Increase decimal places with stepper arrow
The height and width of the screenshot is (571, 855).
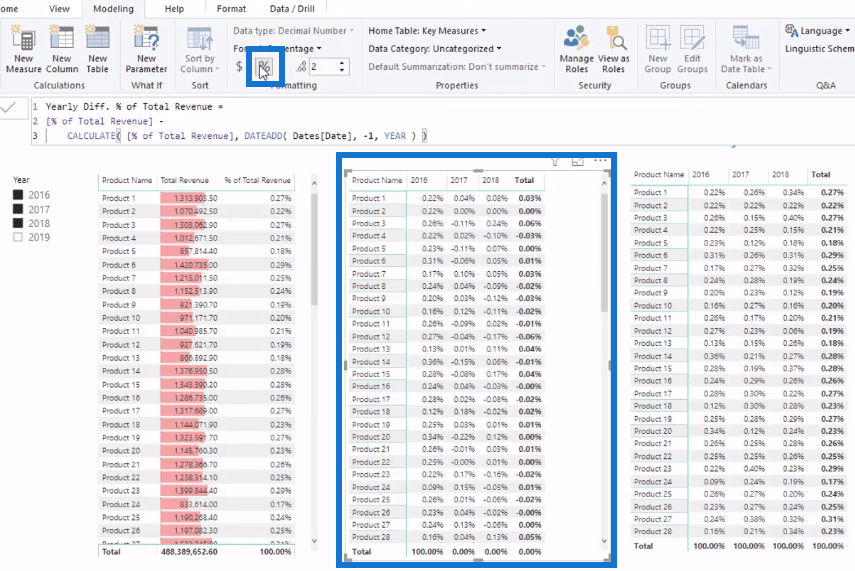pos(342,63)
